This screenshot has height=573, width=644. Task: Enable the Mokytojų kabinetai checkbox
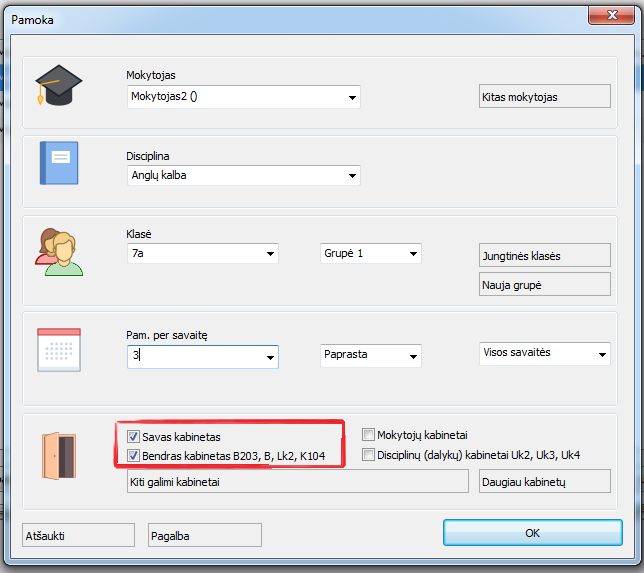pos(369,435)
